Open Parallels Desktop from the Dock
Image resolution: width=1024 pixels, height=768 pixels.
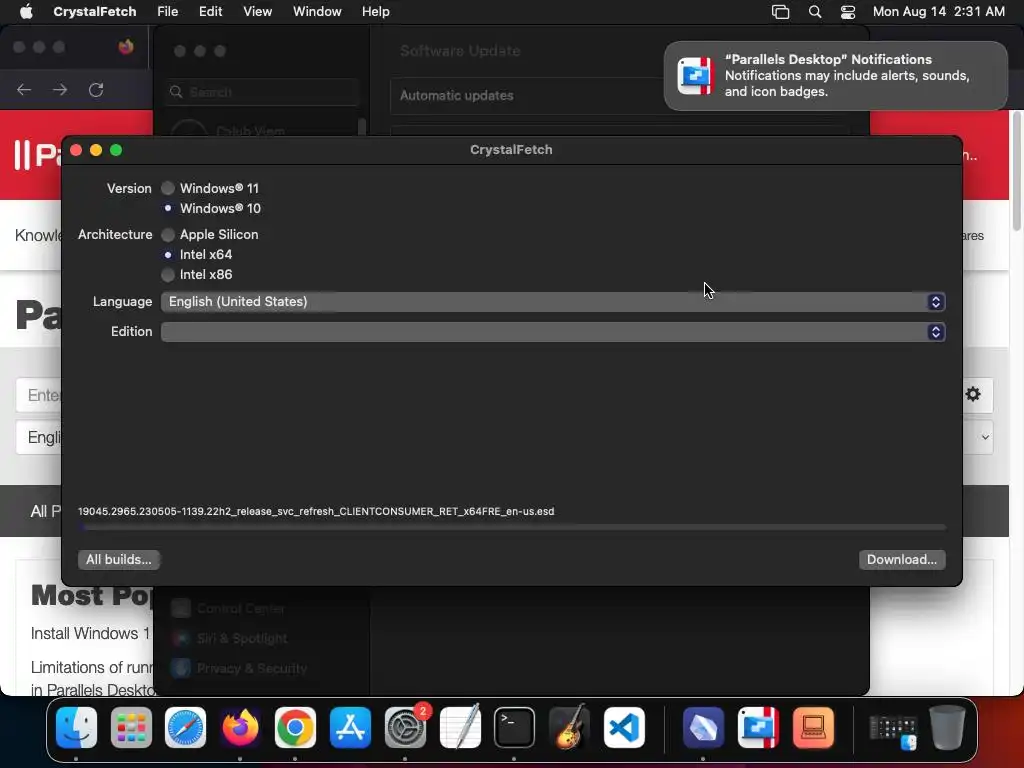point(758,727)
